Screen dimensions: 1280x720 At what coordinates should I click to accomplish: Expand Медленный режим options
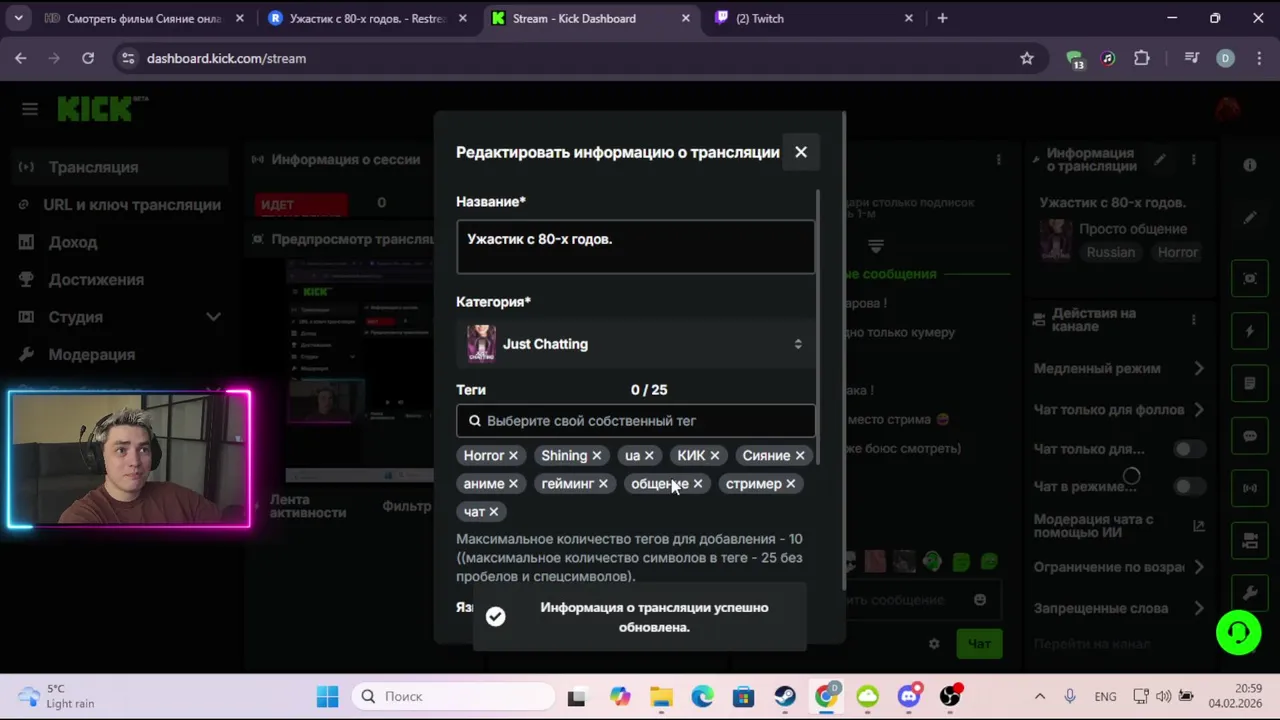coord(1199,368)
